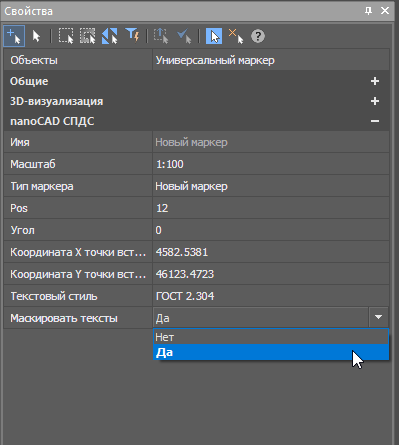
Task: Click the Универсальный маркер objects field
Action: [x=271, y=60]
